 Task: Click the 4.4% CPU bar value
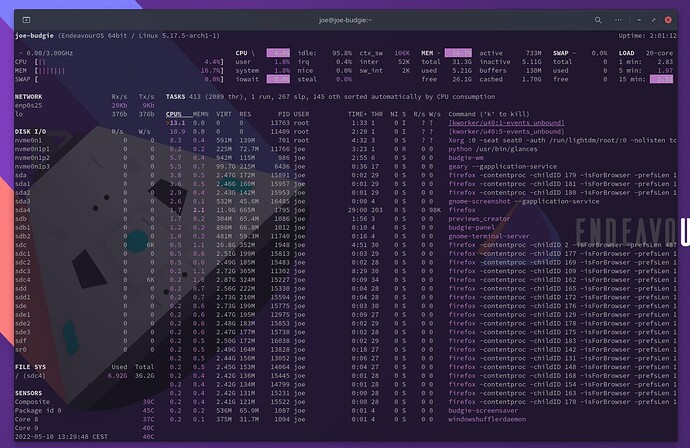click(x=213, y=62)
